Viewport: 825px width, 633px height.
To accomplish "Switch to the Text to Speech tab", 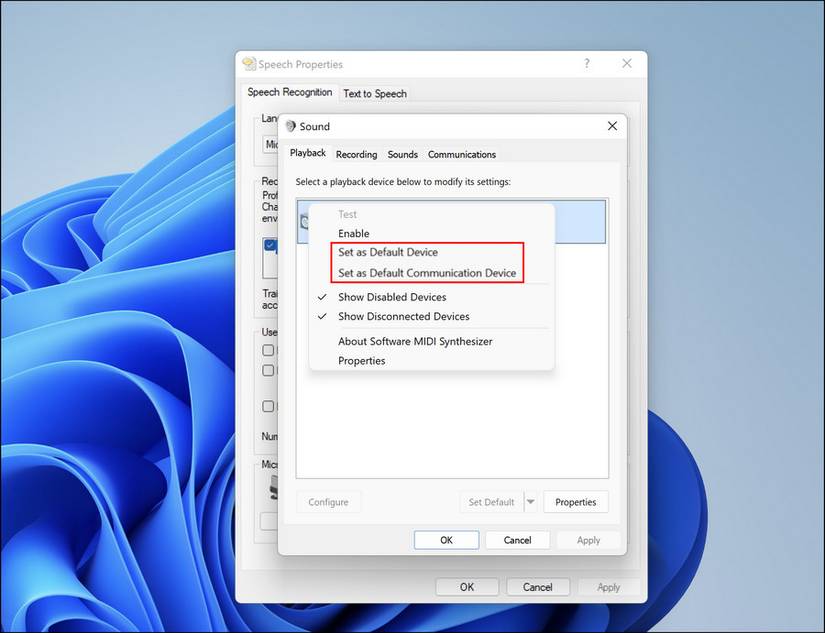I will 374,93.
